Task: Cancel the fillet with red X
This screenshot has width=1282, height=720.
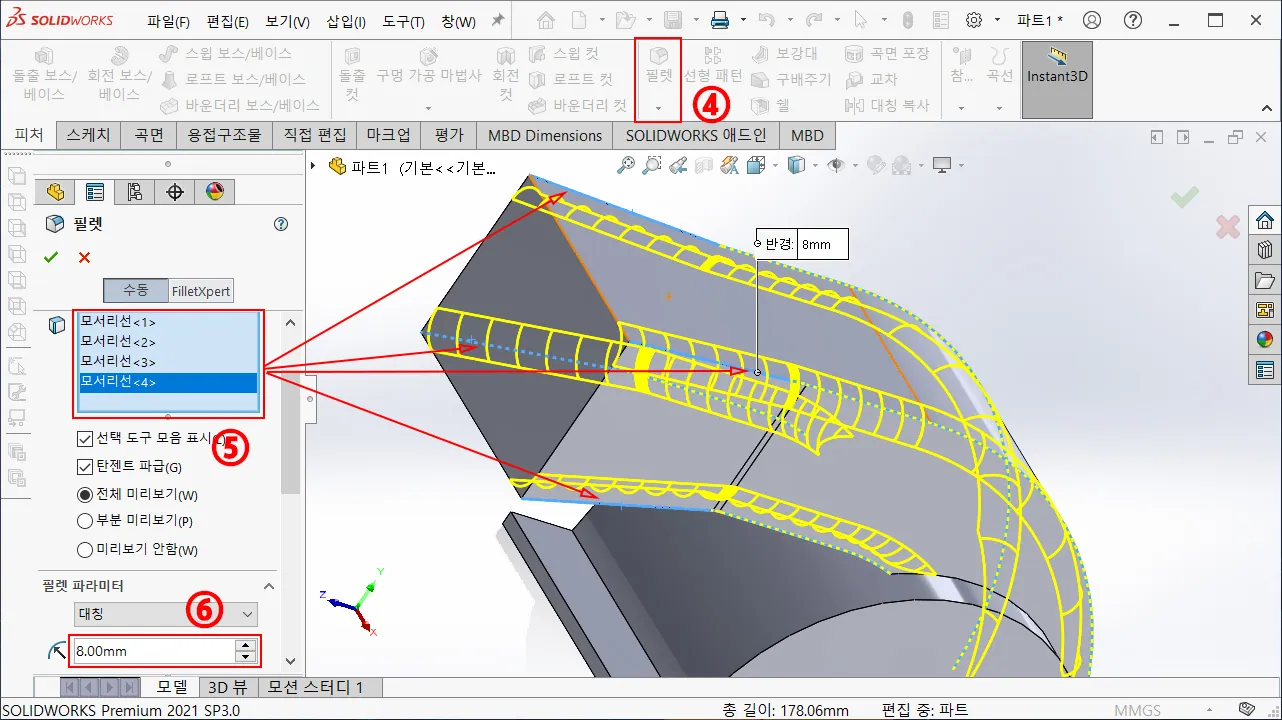Action: [x=84, y=258]
